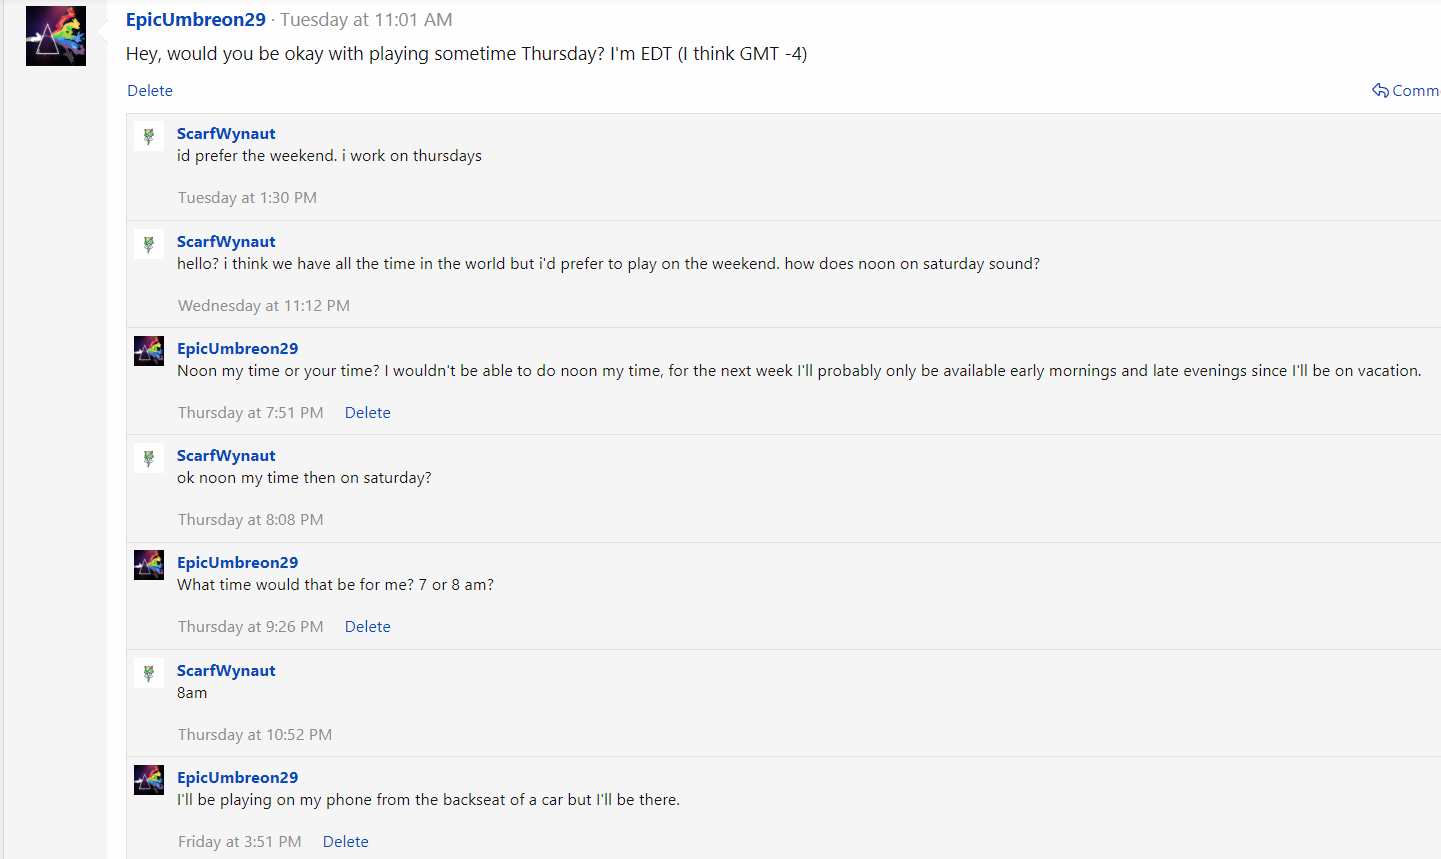Delete the Thursday 9:26 PM comment
The height and width of the screenshot is (859, 1441).
point(367,627)
